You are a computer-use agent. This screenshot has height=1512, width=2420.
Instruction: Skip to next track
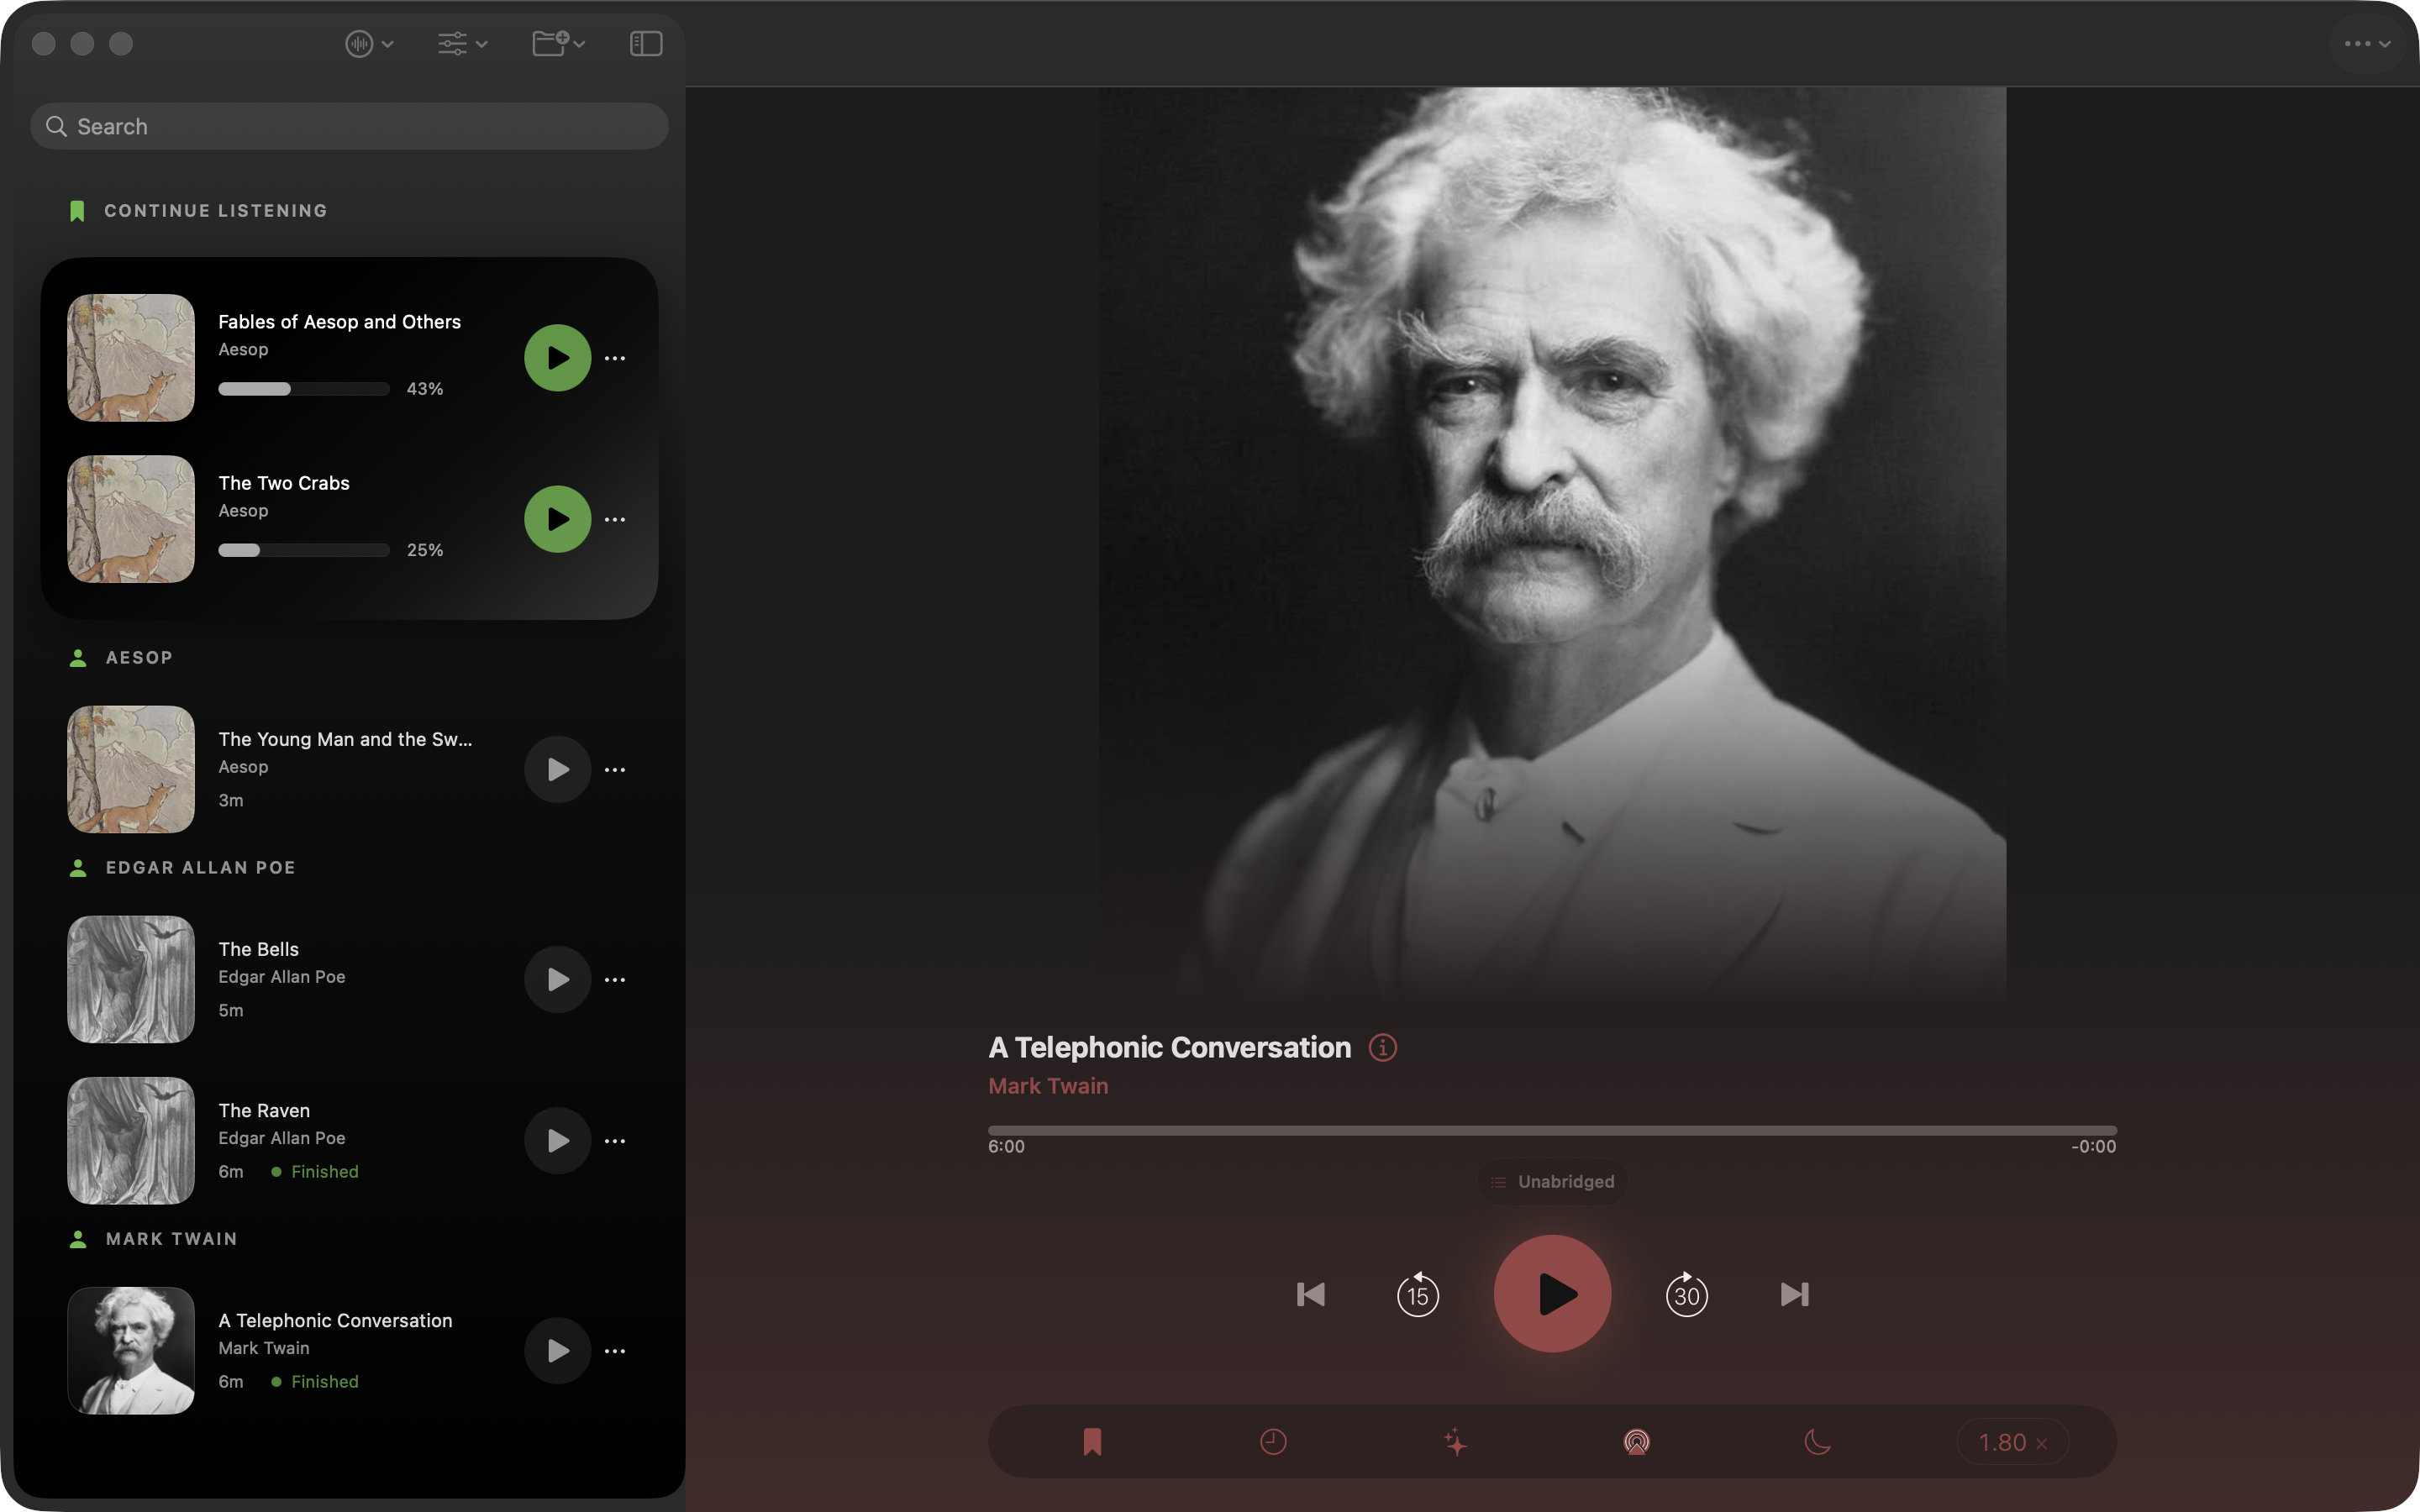click(x=1795, y=1294)
